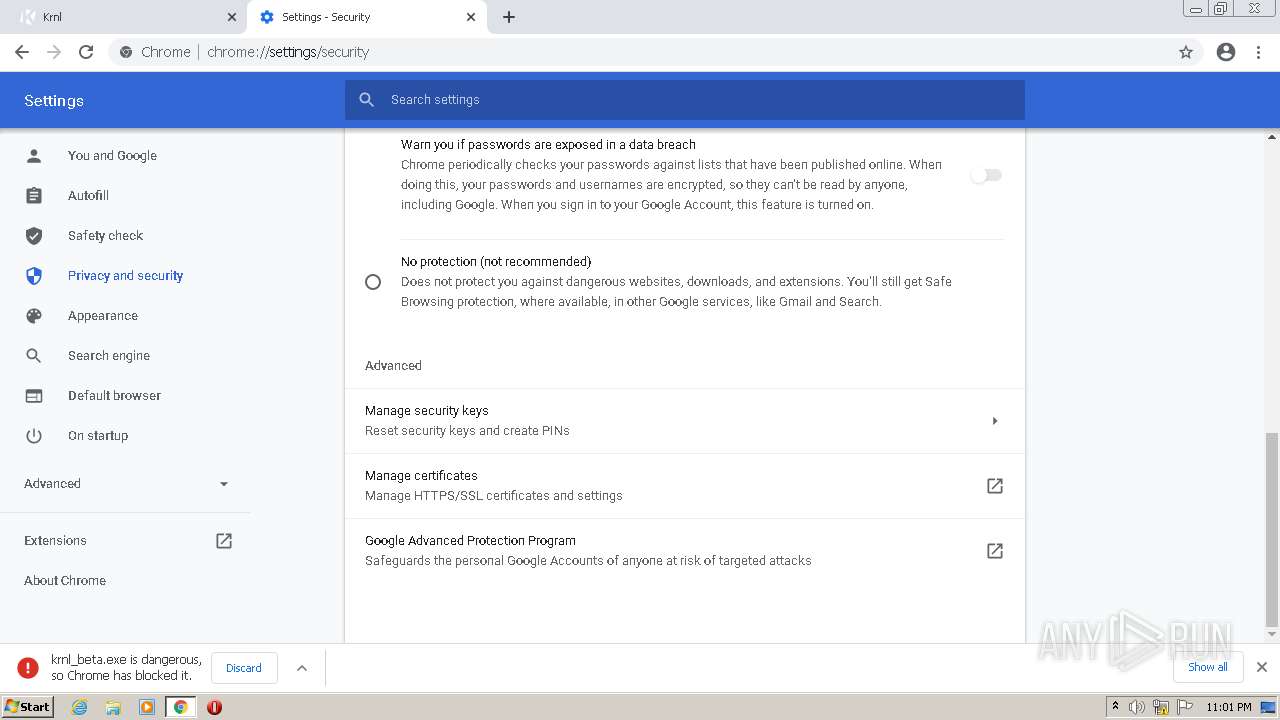Screen dimensions: 1280x720
Task: Close the Krnl tab
Action: pos(232,17)
